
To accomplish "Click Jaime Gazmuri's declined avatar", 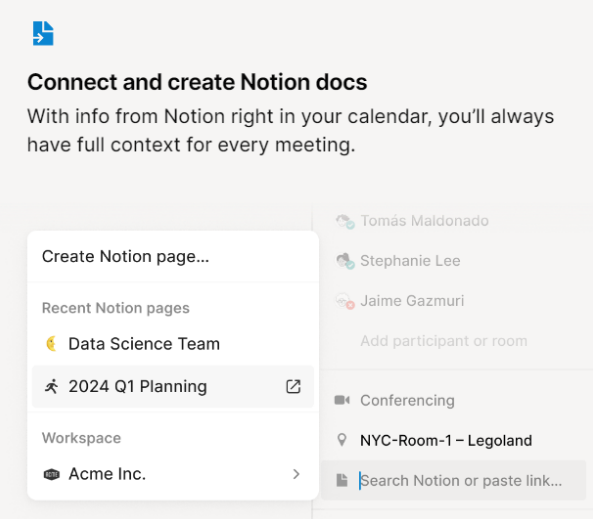I will (345, 301).
